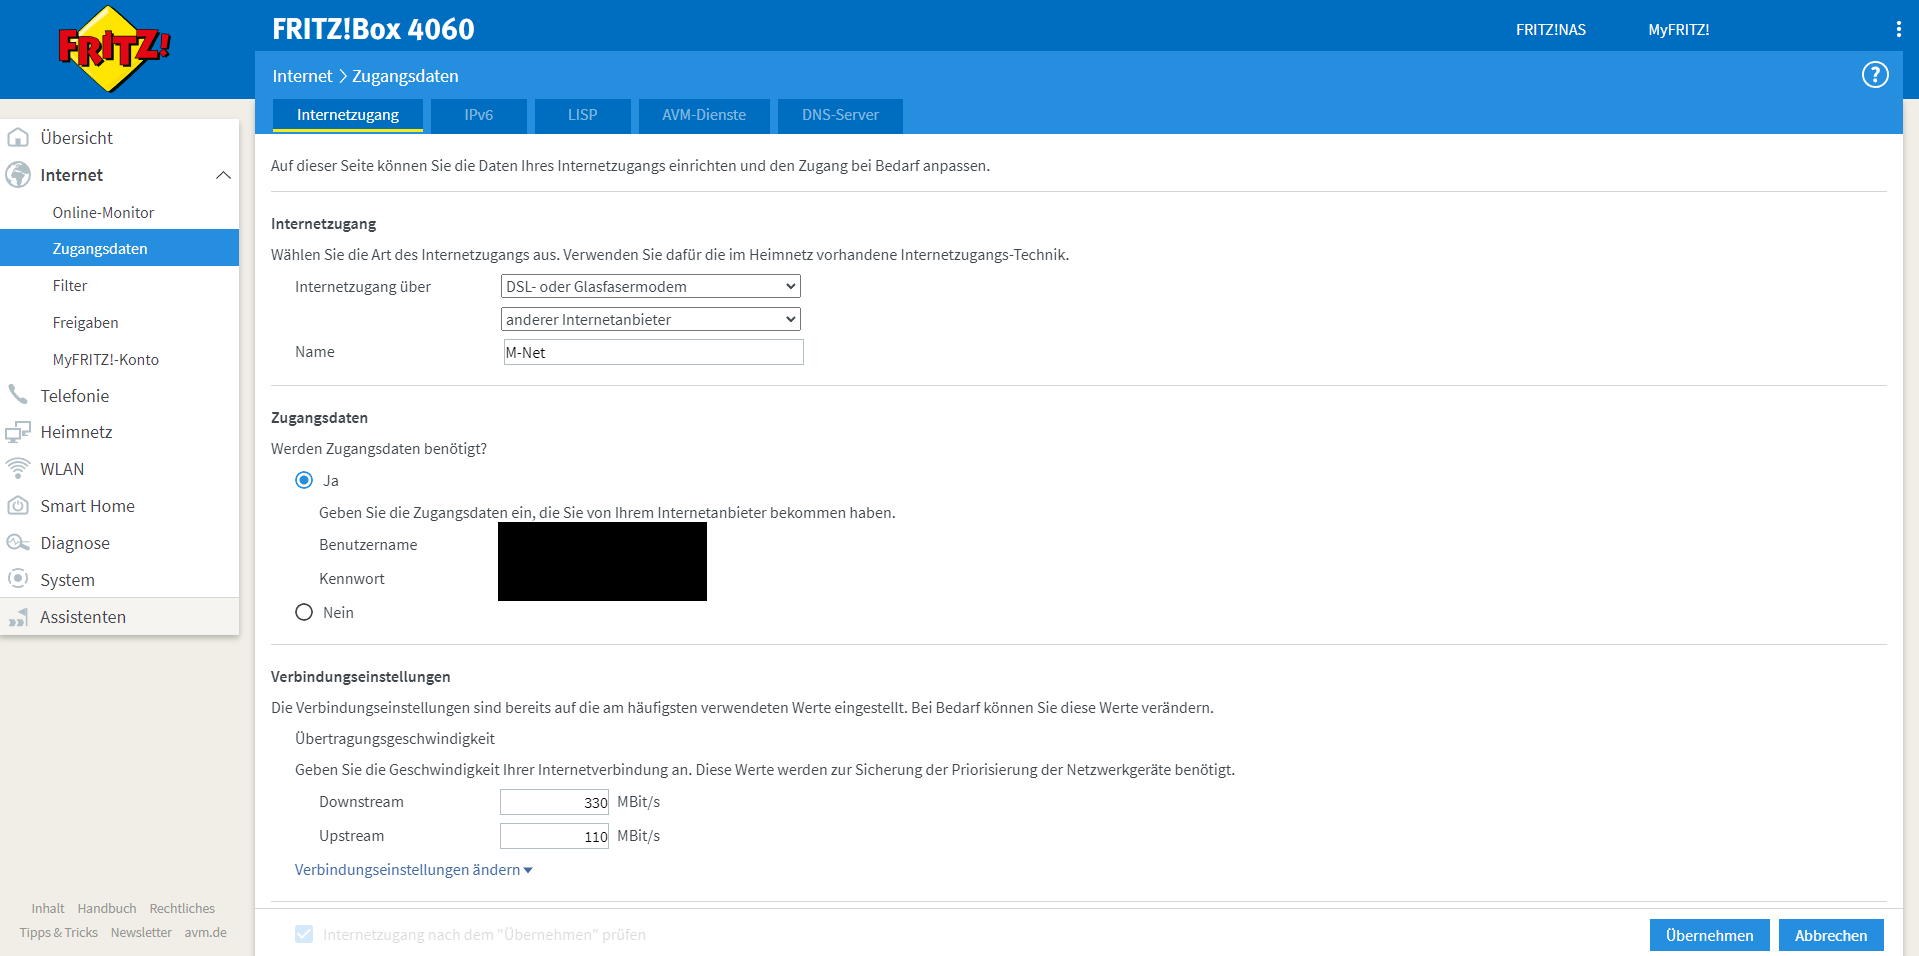Click the Upstream speed field

point(554,836)
